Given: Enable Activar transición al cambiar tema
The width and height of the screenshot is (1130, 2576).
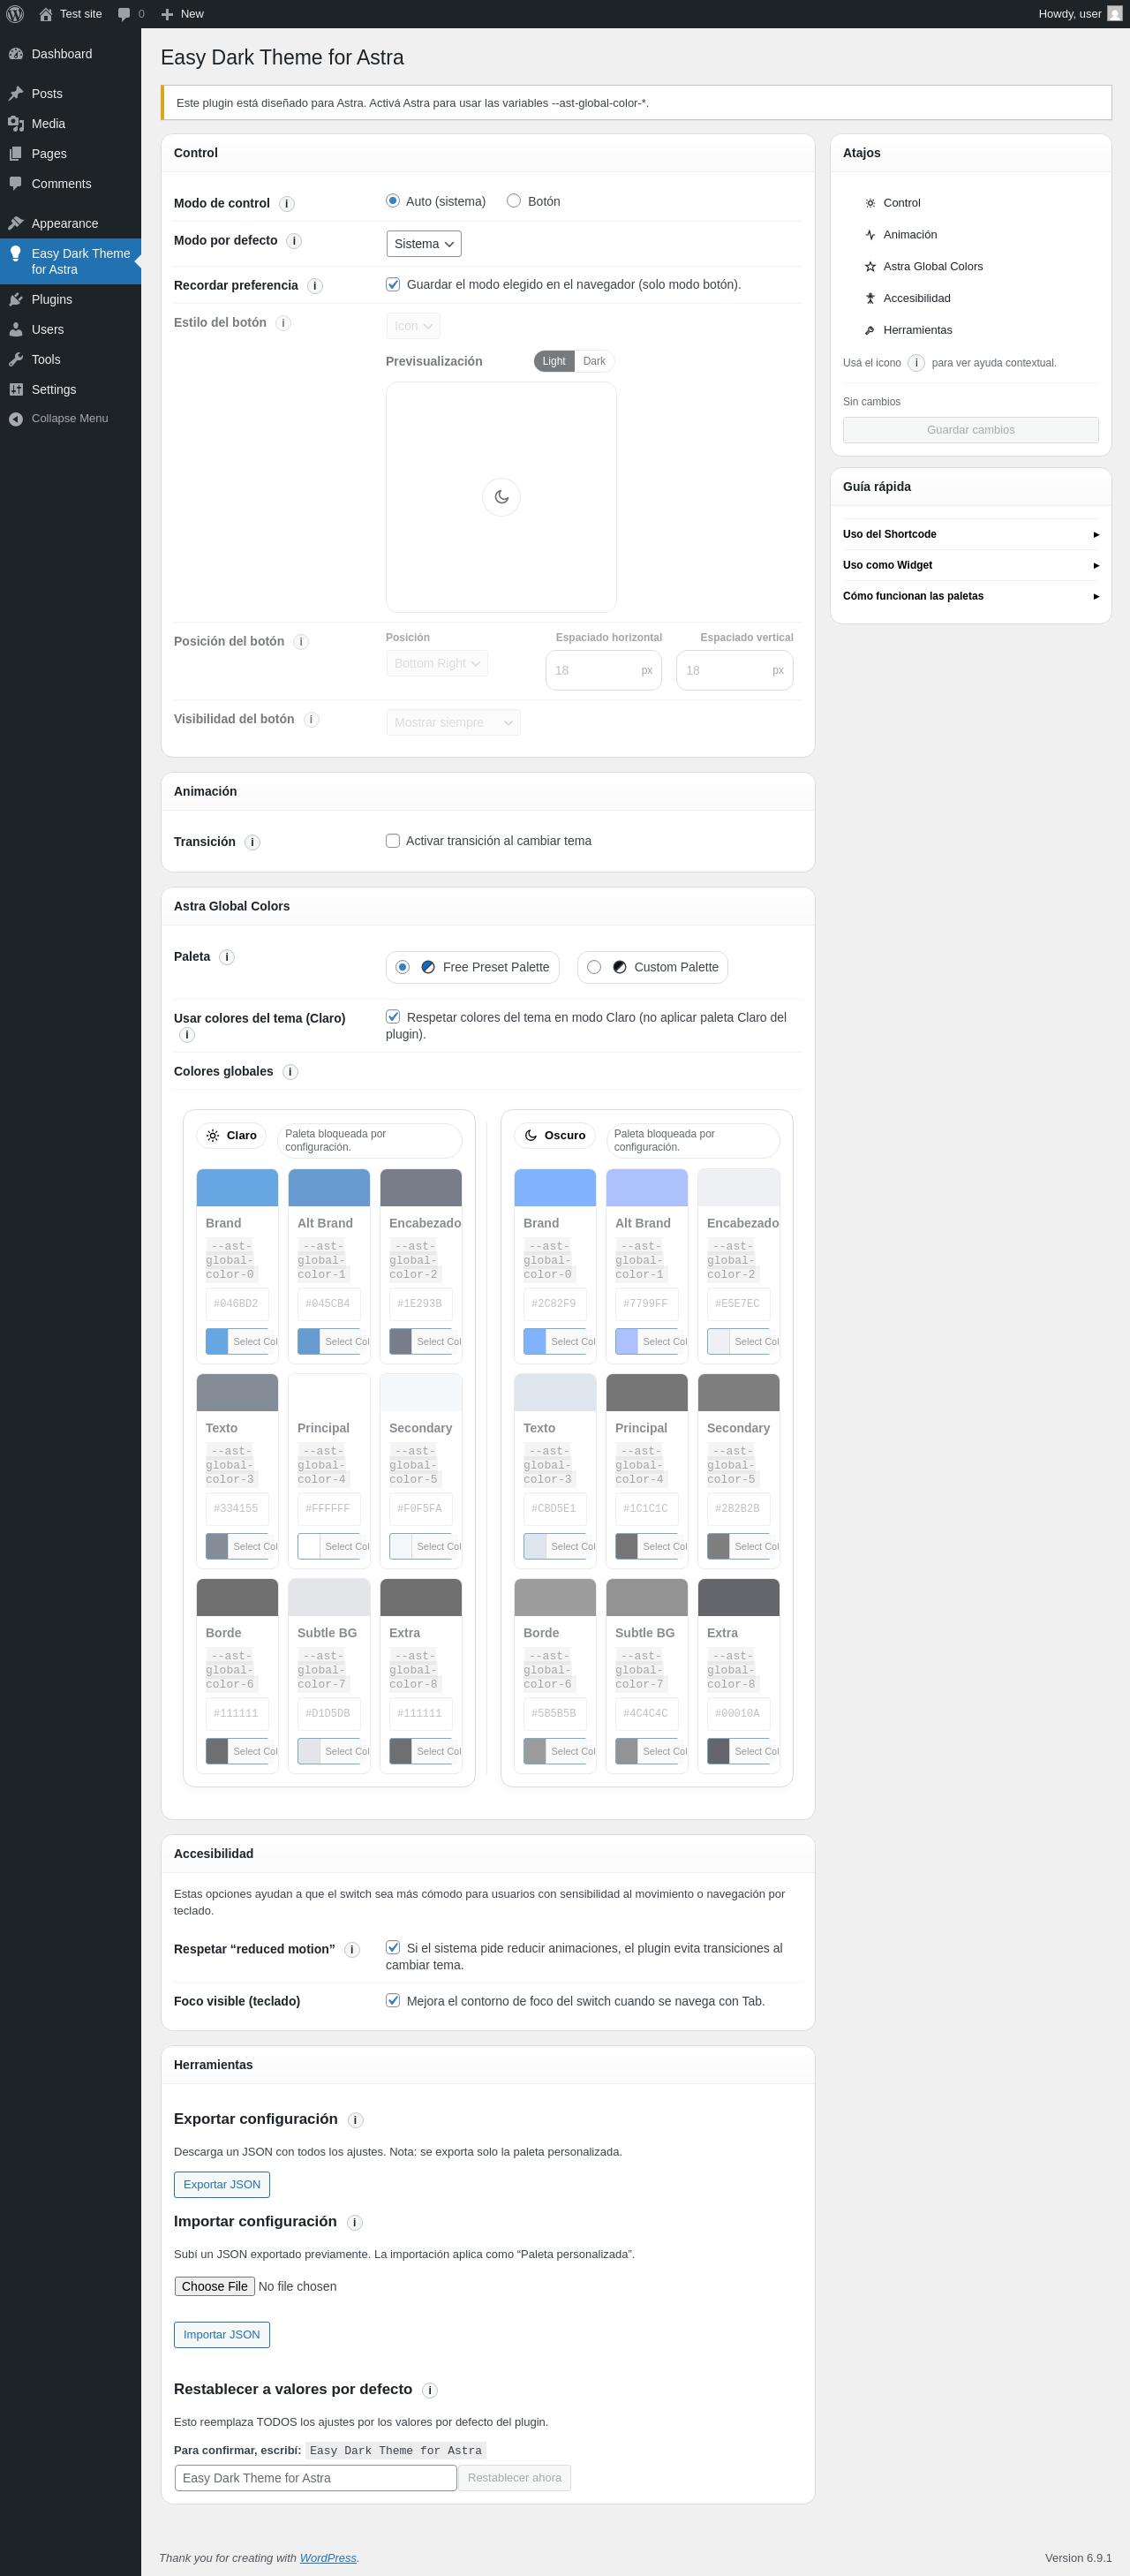Looking at the screenshot, I should coord(393,841).
